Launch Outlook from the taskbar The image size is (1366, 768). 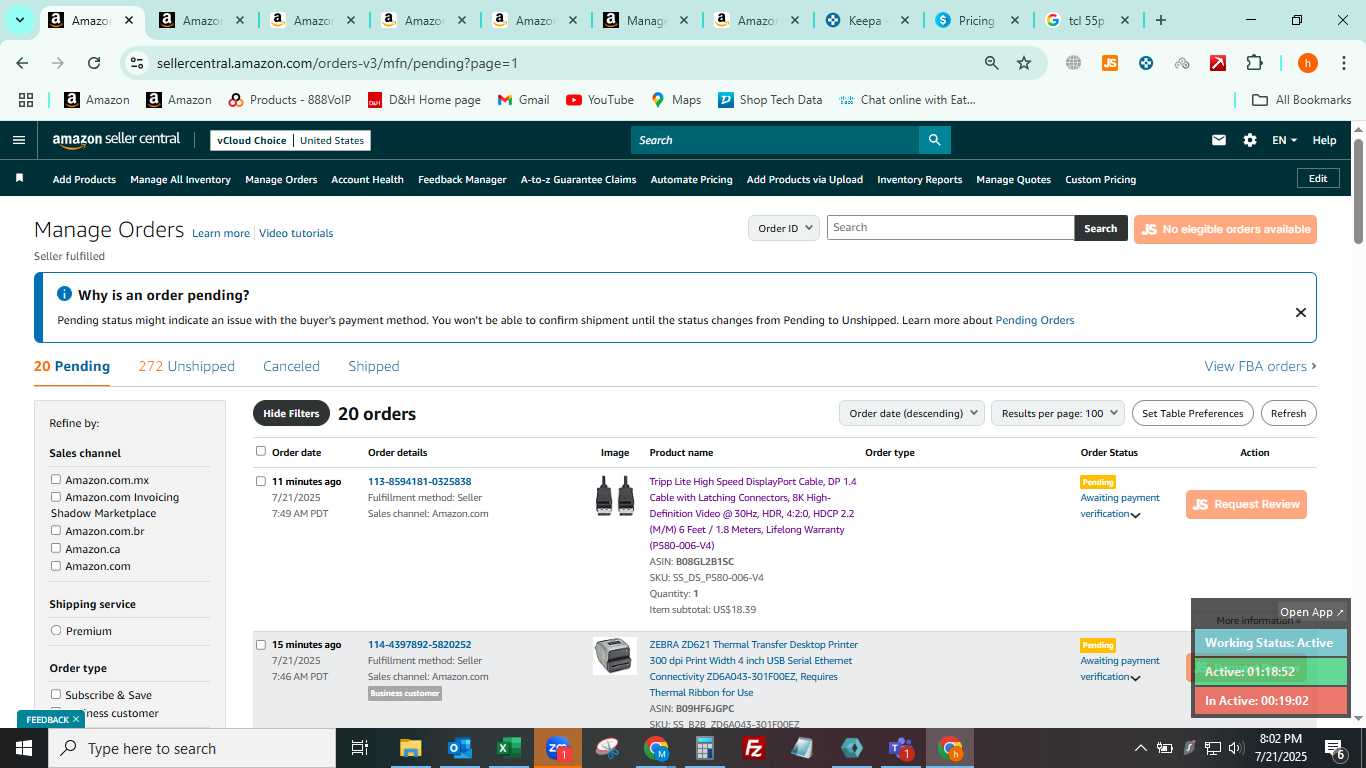pyautogui.click(x=459, y=748)
